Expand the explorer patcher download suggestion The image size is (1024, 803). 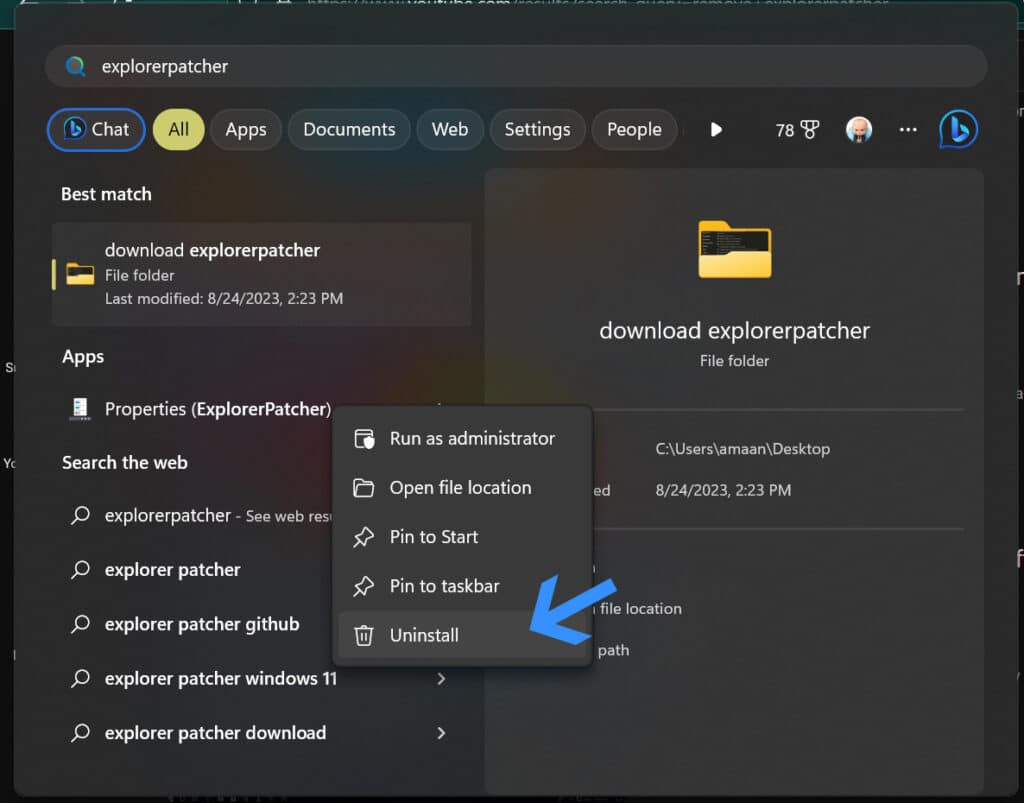click(x=441, y=732)
